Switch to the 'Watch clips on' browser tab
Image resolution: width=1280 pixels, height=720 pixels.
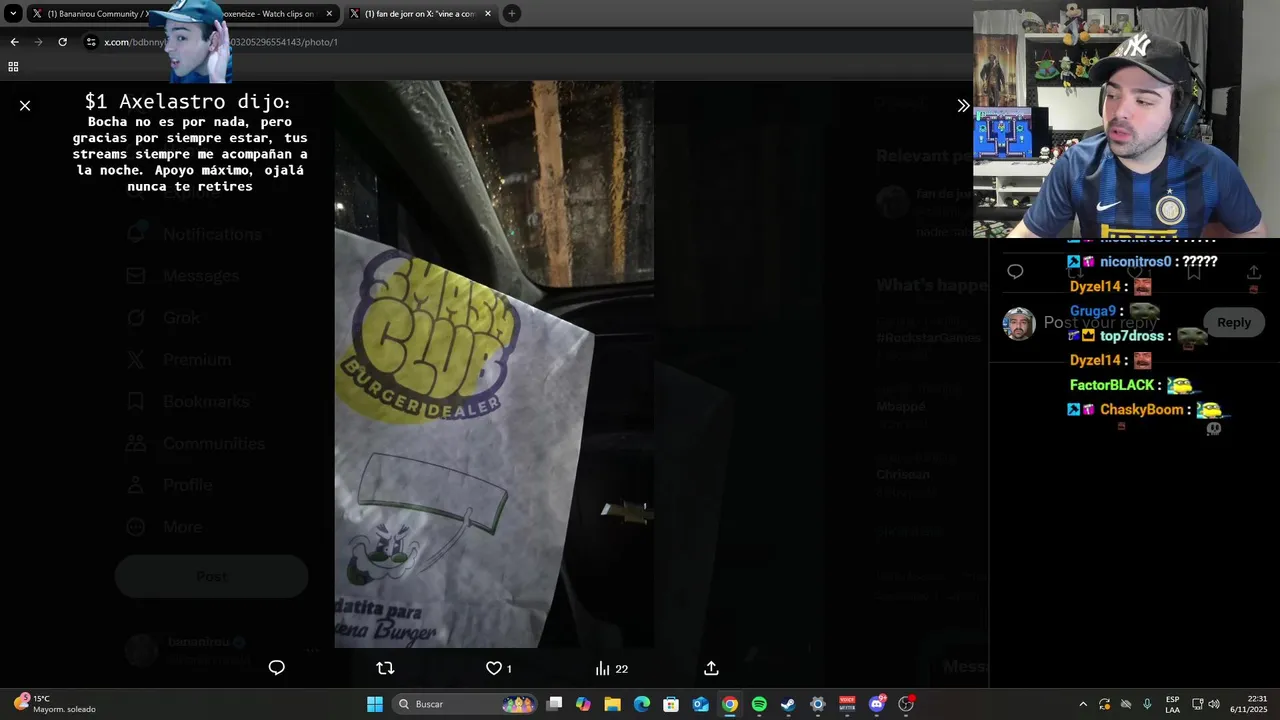(270, 14)
